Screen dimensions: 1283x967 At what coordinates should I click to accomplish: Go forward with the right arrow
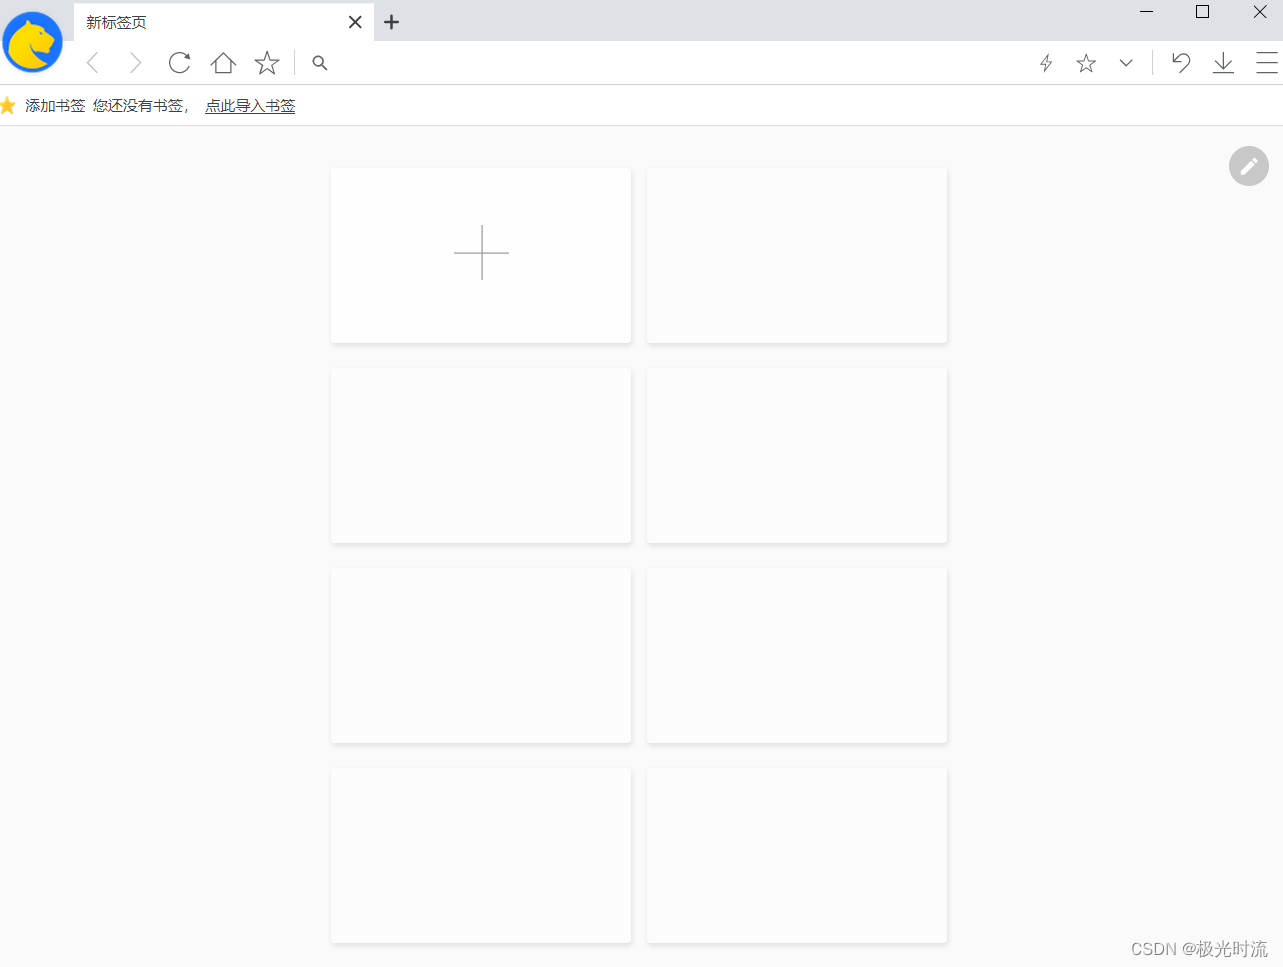pos(135,63)
